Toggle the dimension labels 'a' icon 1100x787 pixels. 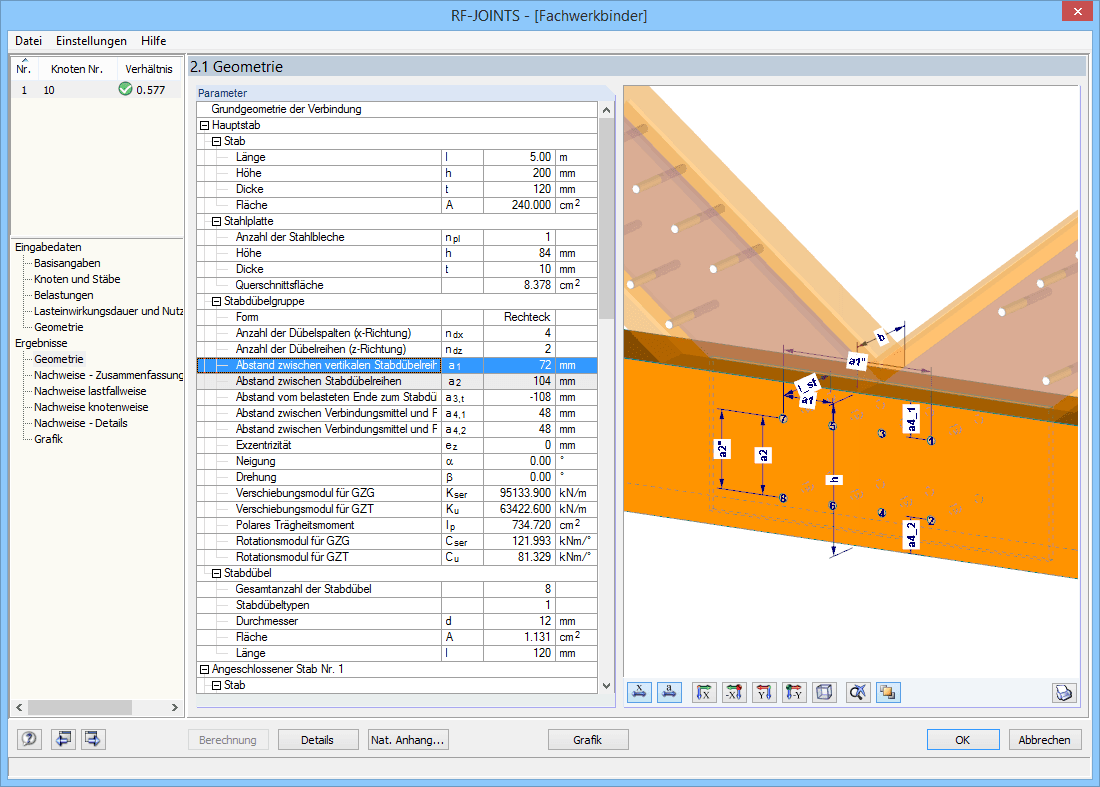(670, 692)
